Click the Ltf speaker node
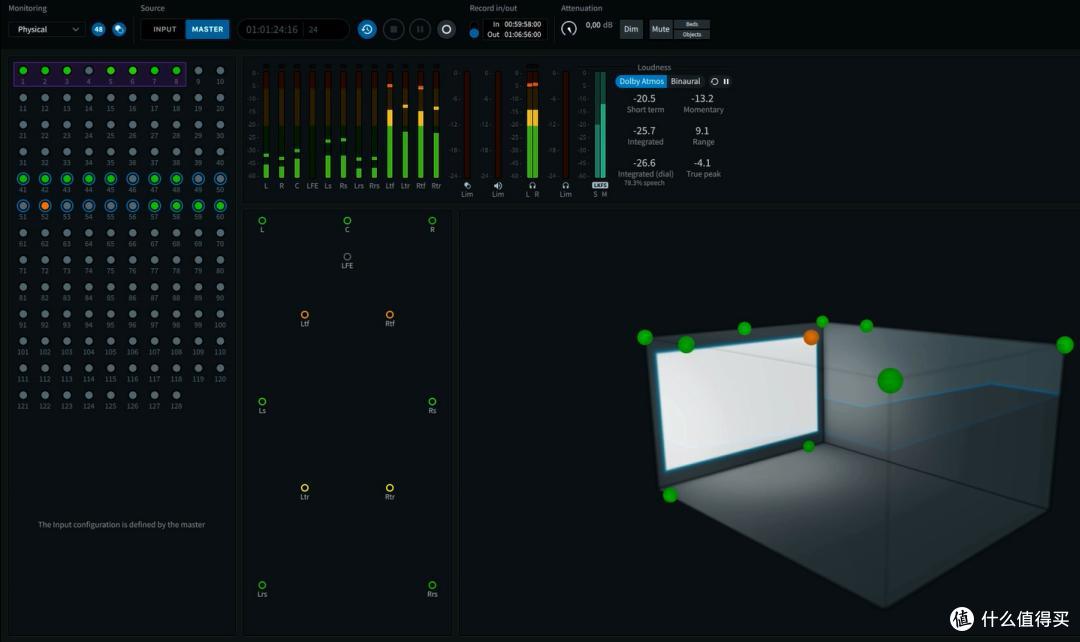This screenshot has height=642, width=1080. pyautogui.click(x=304, y=315)
